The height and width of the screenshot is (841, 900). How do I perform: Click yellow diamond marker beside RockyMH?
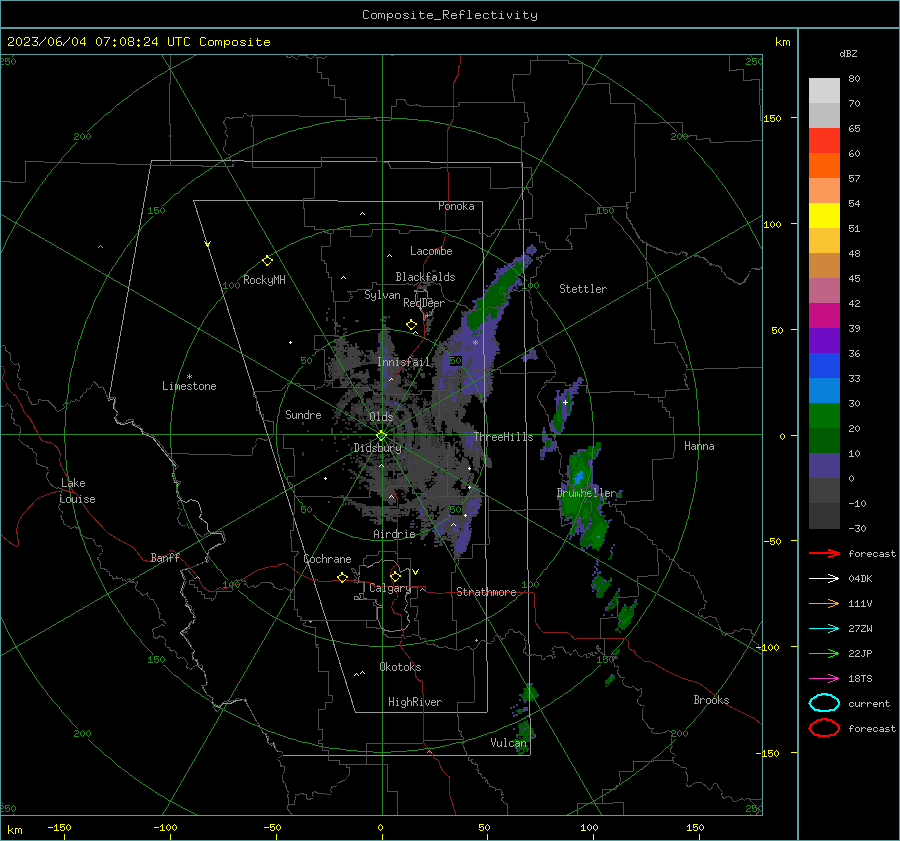coord(267,261)
